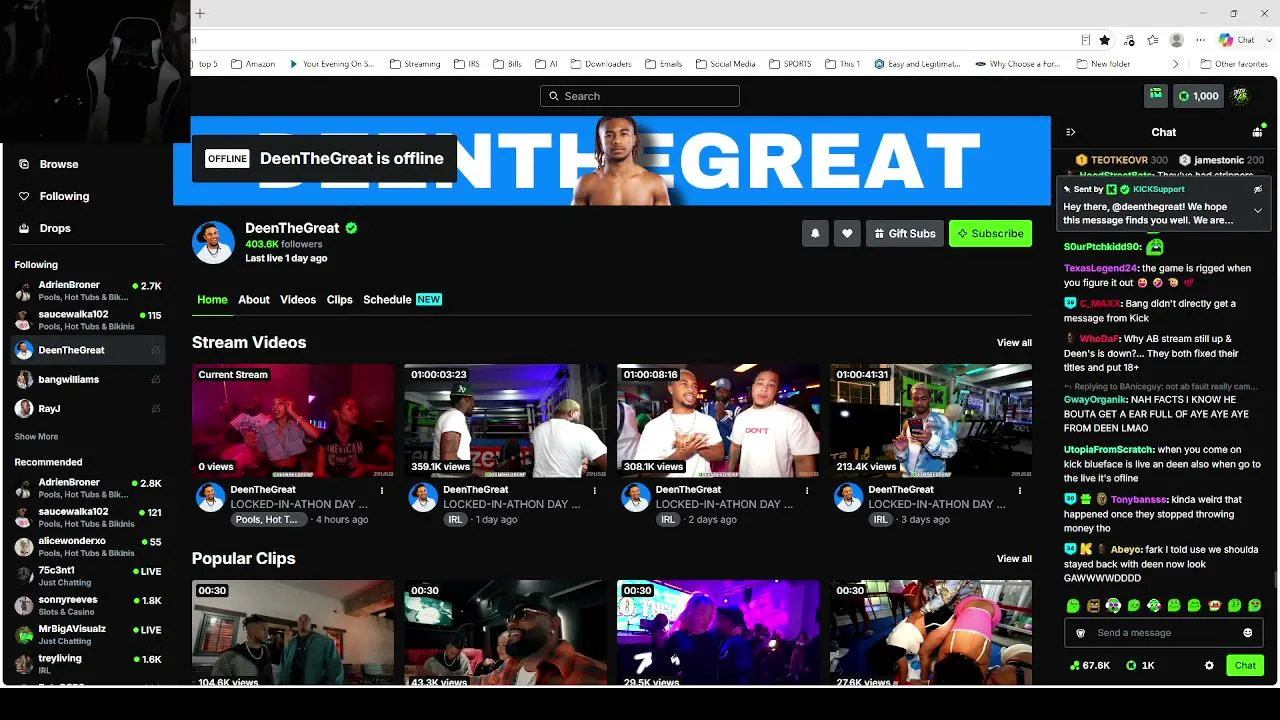The width and height of the screenshot is (1280, 720).
Task: Select the Home tab
Action: pos(212,300)
